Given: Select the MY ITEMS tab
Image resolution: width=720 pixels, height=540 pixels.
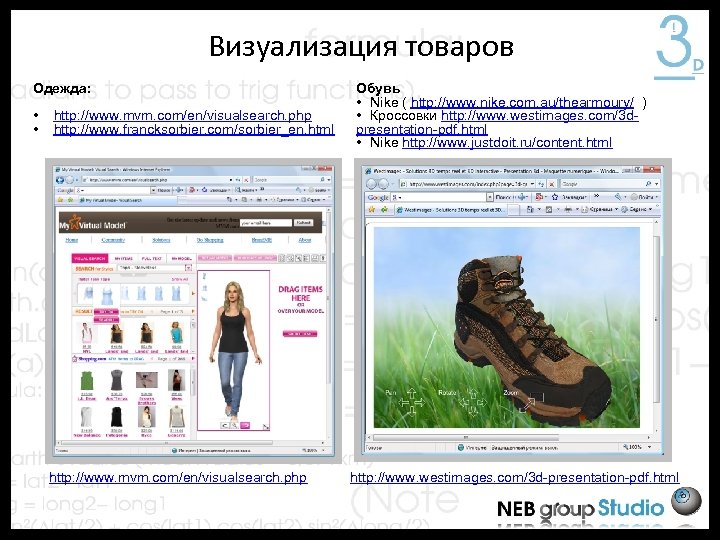Looking at the screenshot, I should 123,259.
